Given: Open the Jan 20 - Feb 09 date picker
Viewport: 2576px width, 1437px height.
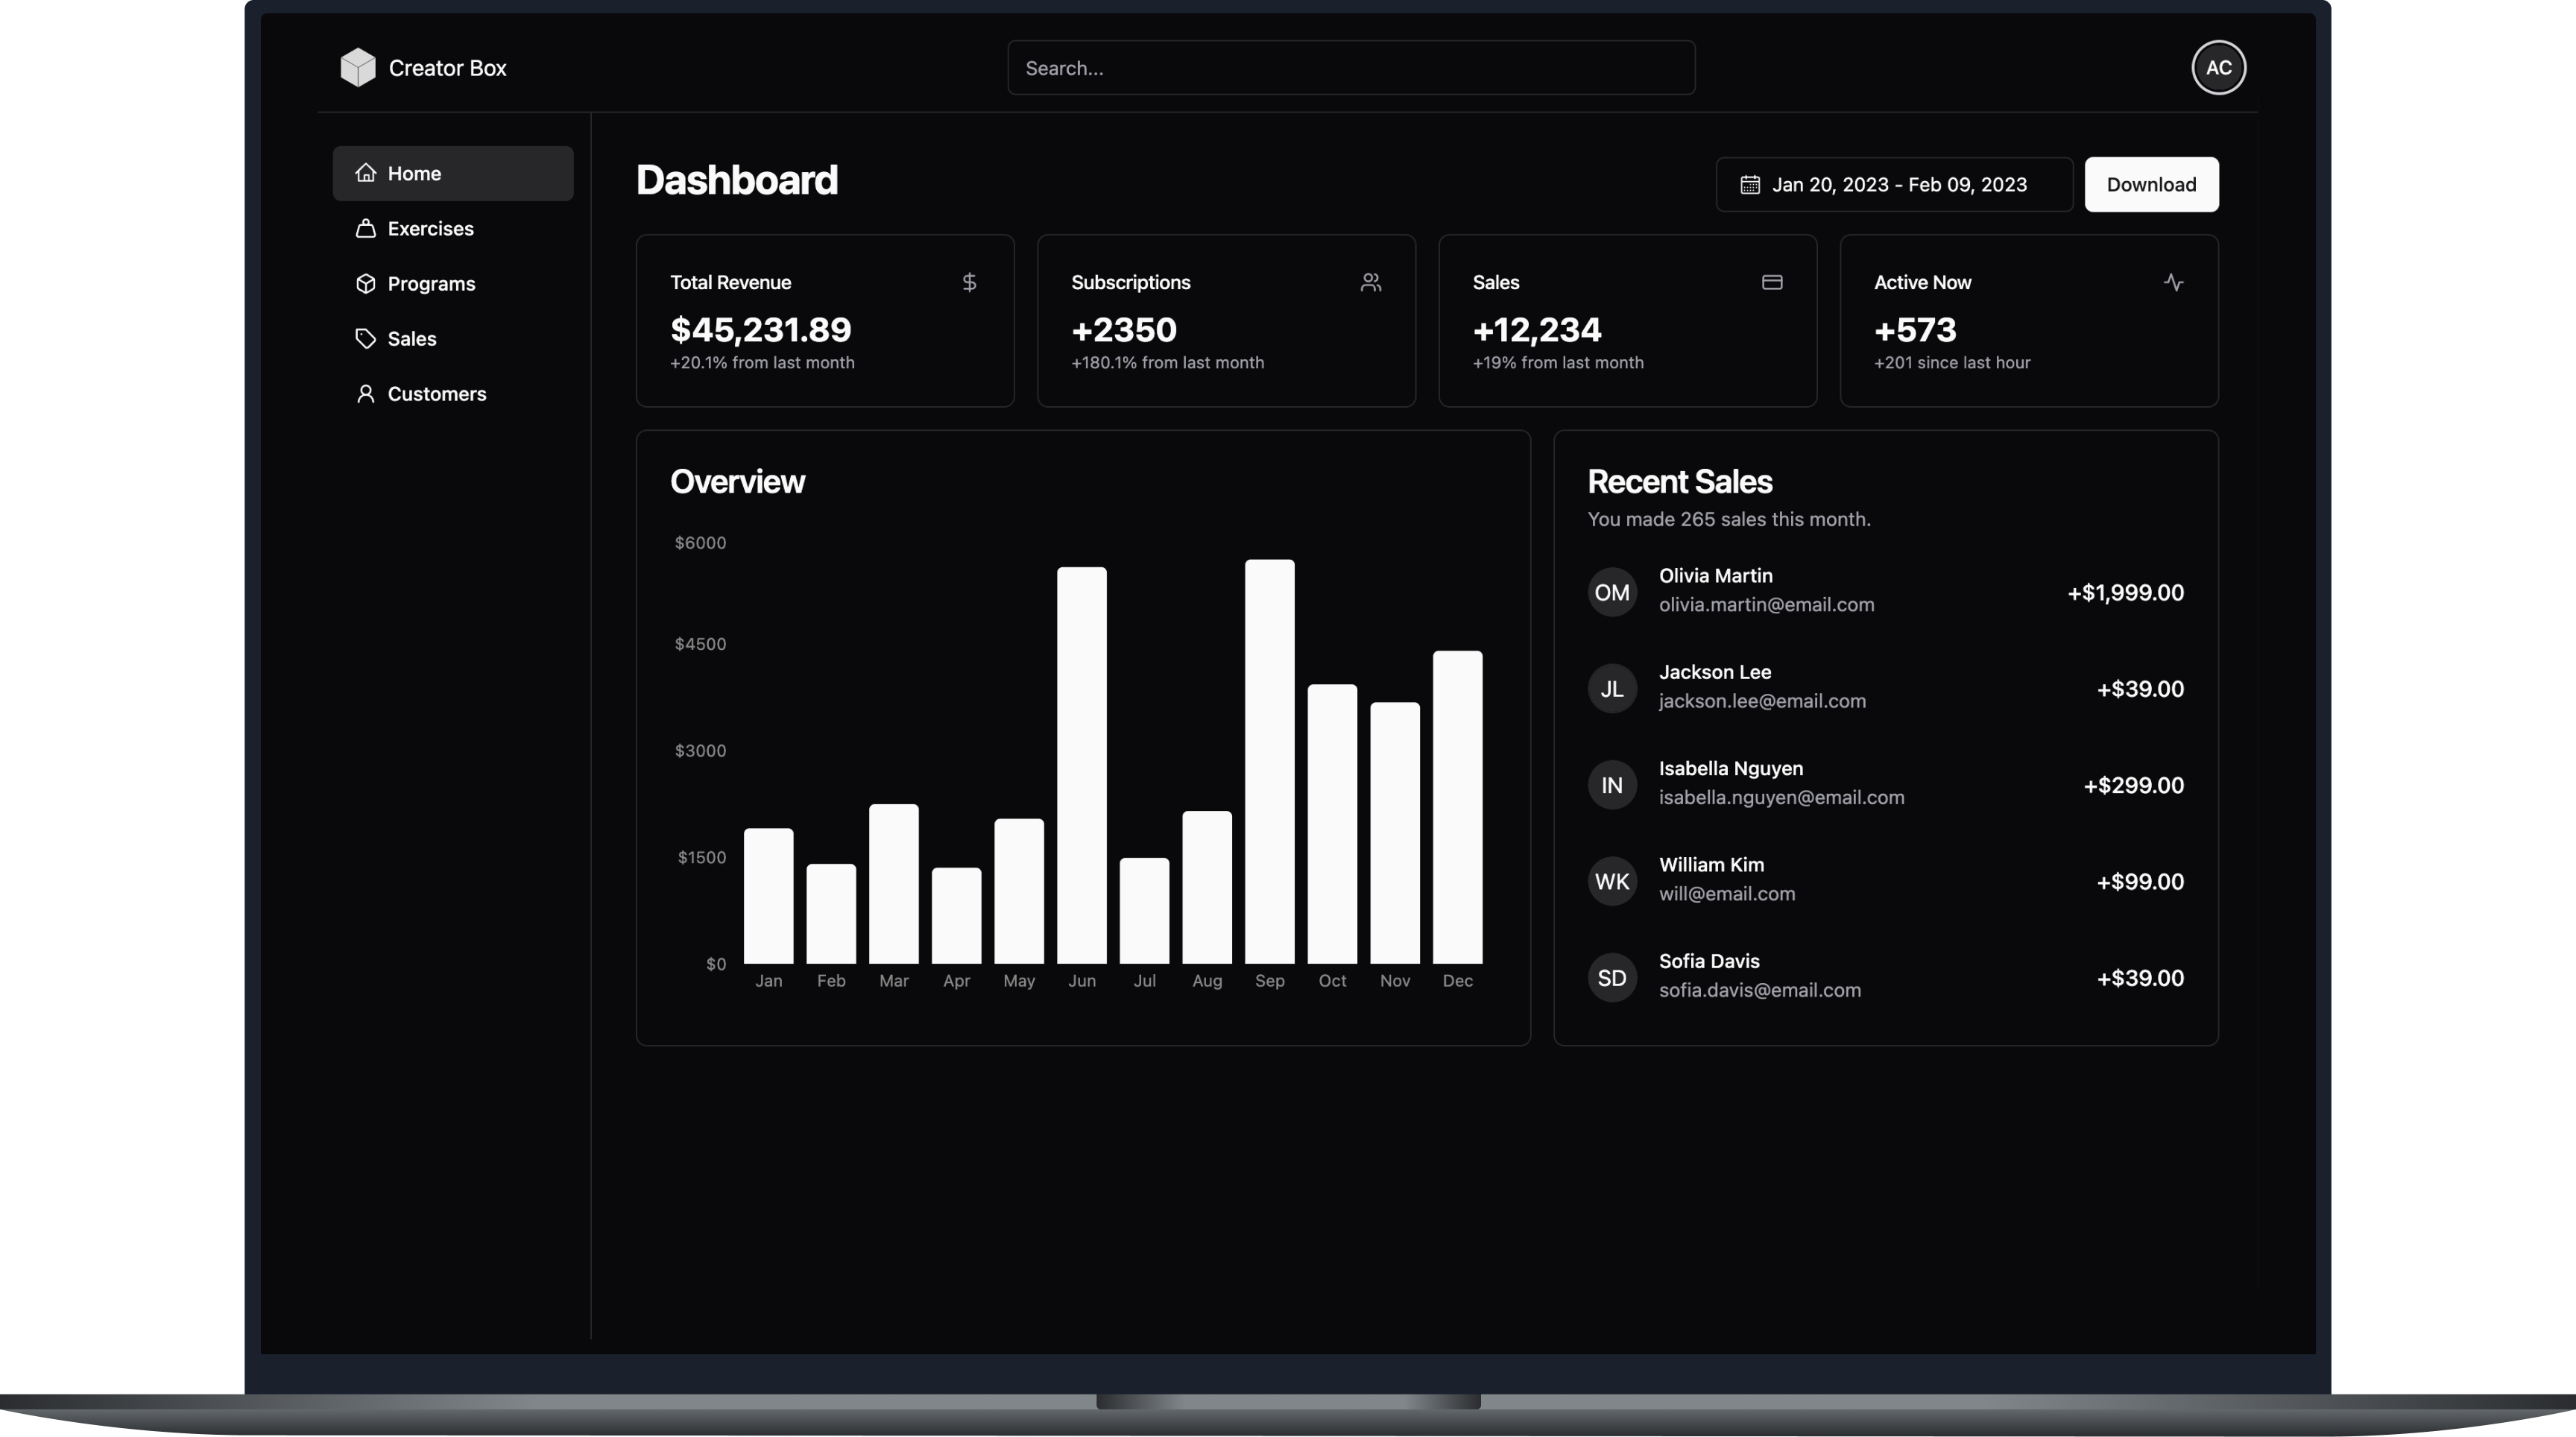Looking at the screenshot, I should click(1894, 184).
